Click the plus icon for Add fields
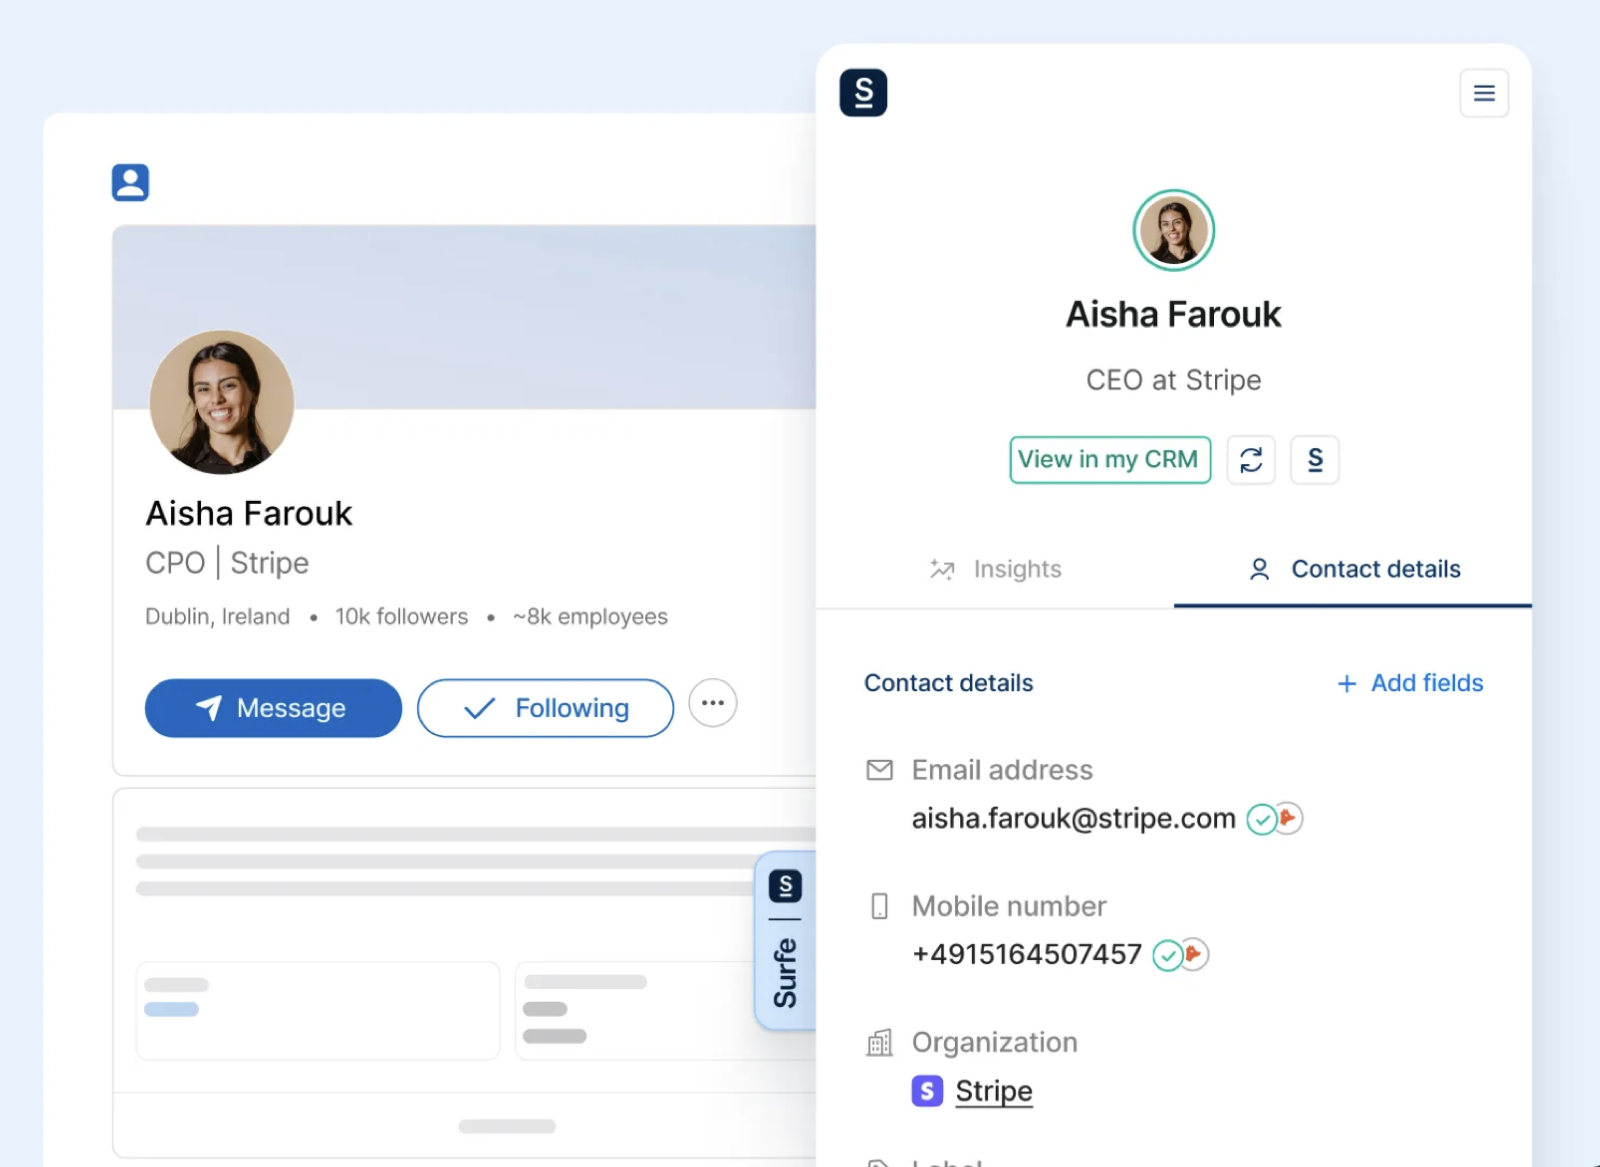This screenshot has height=1167, width=1600. click(x=1347, y=683)
